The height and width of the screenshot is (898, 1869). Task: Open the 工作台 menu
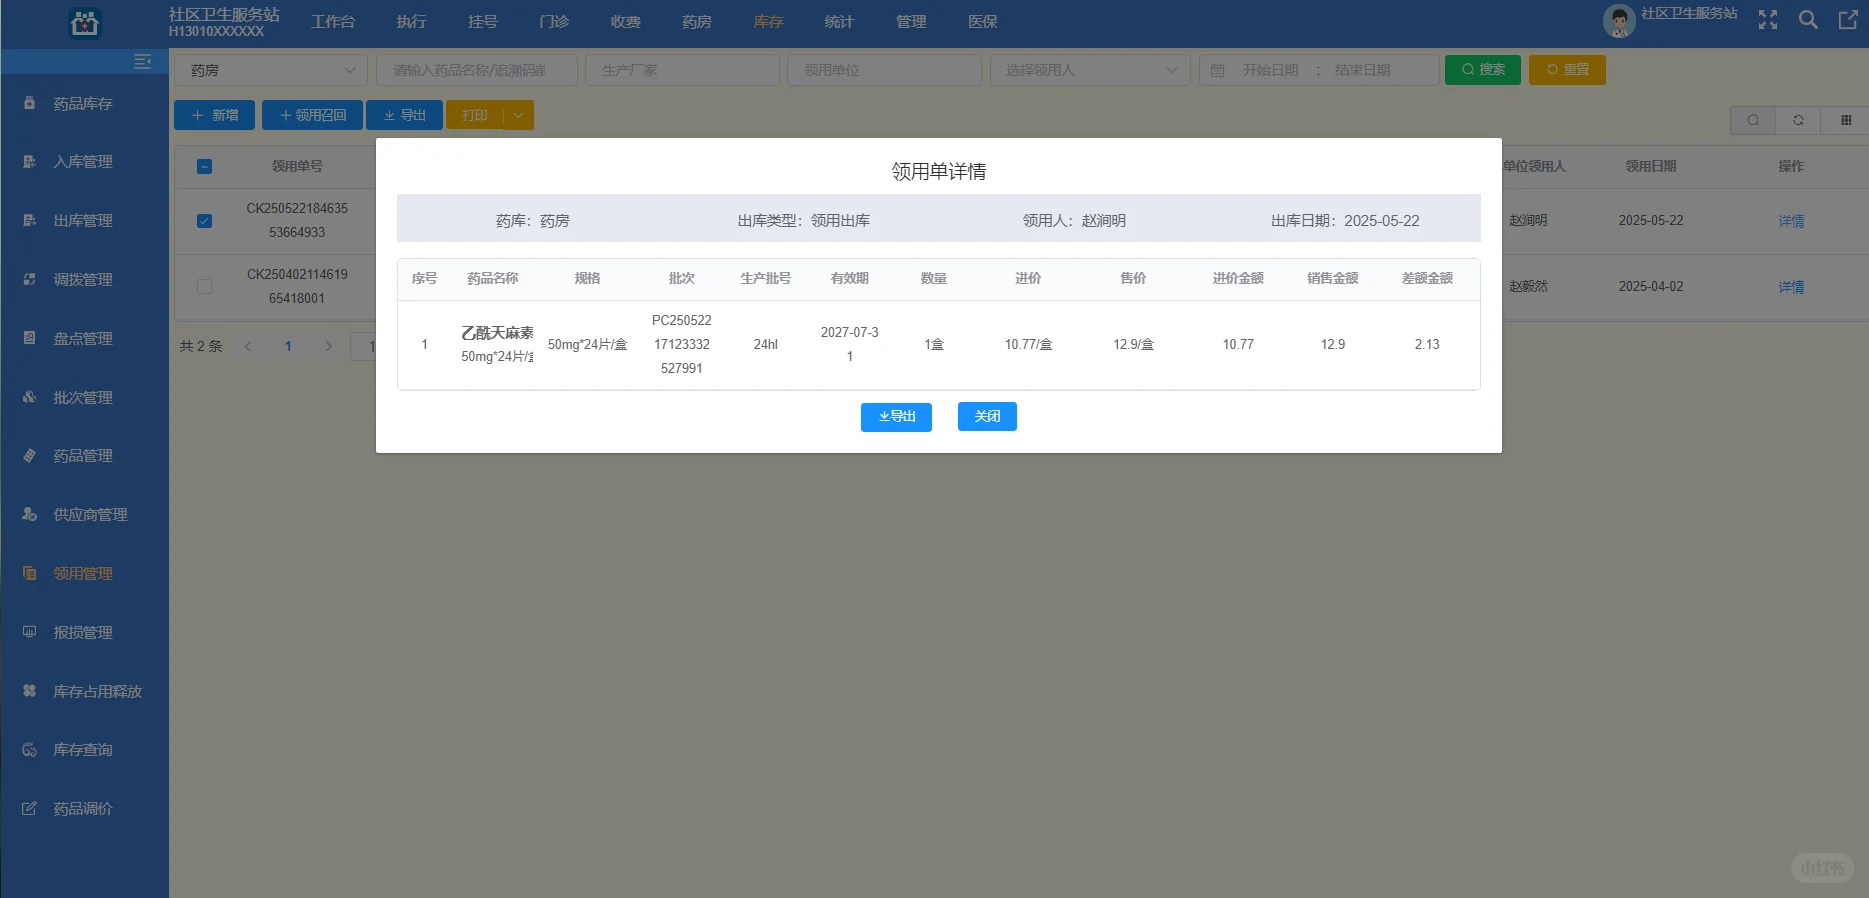tap(333, 22)
